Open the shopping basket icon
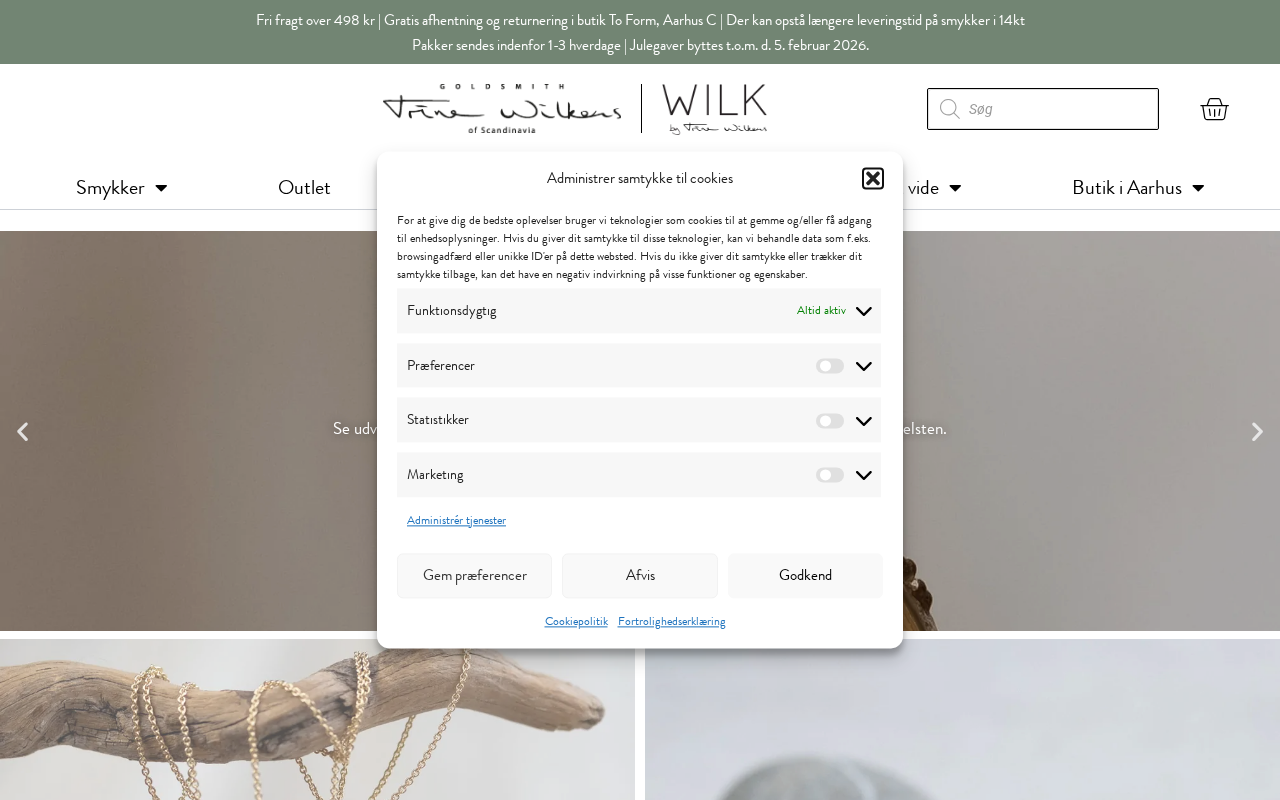The height and width of the screenshot is (800, 1280). coord(1214,109)
